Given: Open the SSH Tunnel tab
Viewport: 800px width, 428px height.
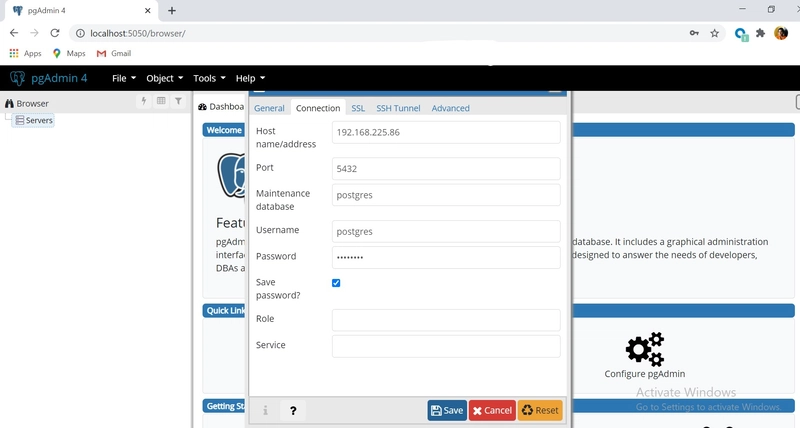Looking at the screenshot, I should pos(398,108).
